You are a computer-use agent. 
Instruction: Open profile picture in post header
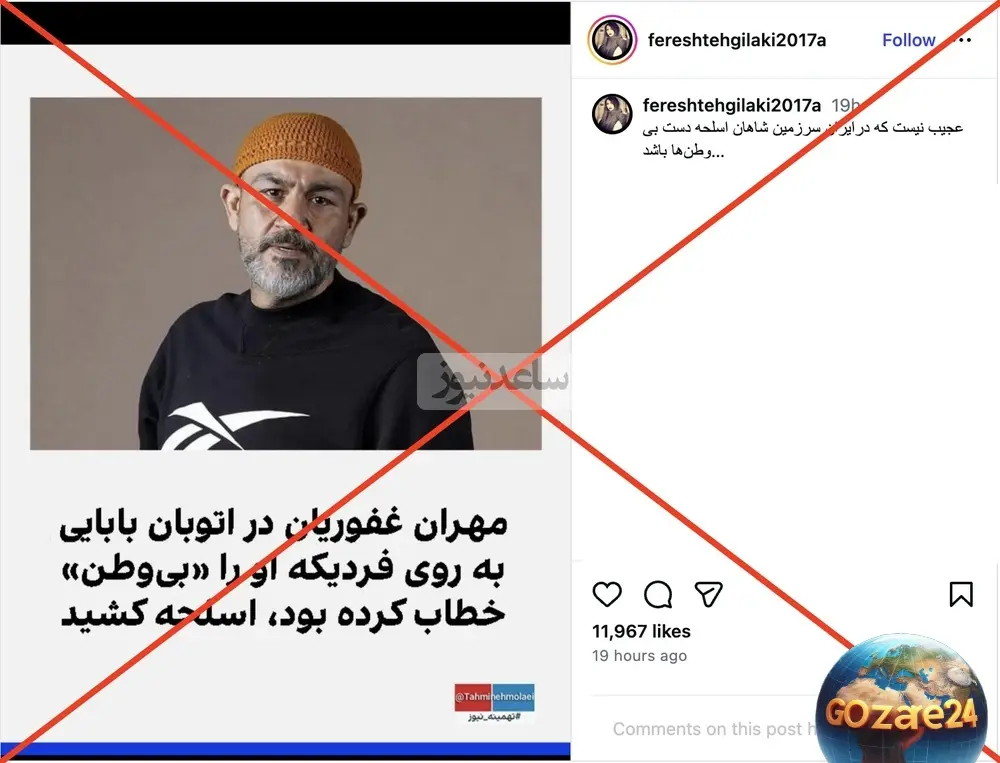(612, 40)
